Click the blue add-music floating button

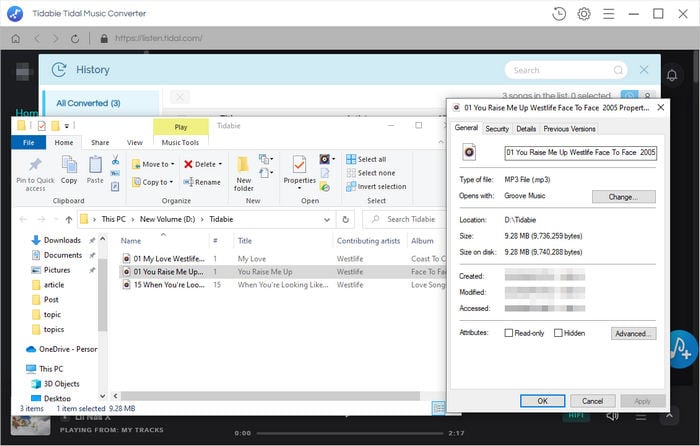point(682,350)
